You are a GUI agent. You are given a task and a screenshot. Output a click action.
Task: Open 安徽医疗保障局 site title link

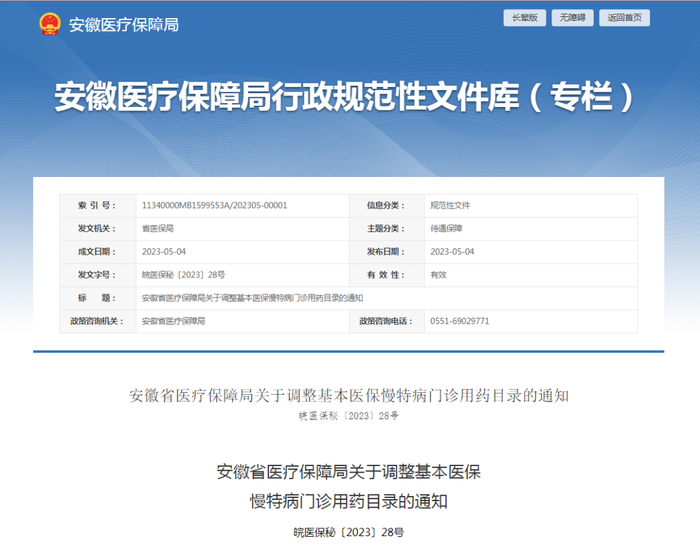pyautogui.click(x=124, y=25)
